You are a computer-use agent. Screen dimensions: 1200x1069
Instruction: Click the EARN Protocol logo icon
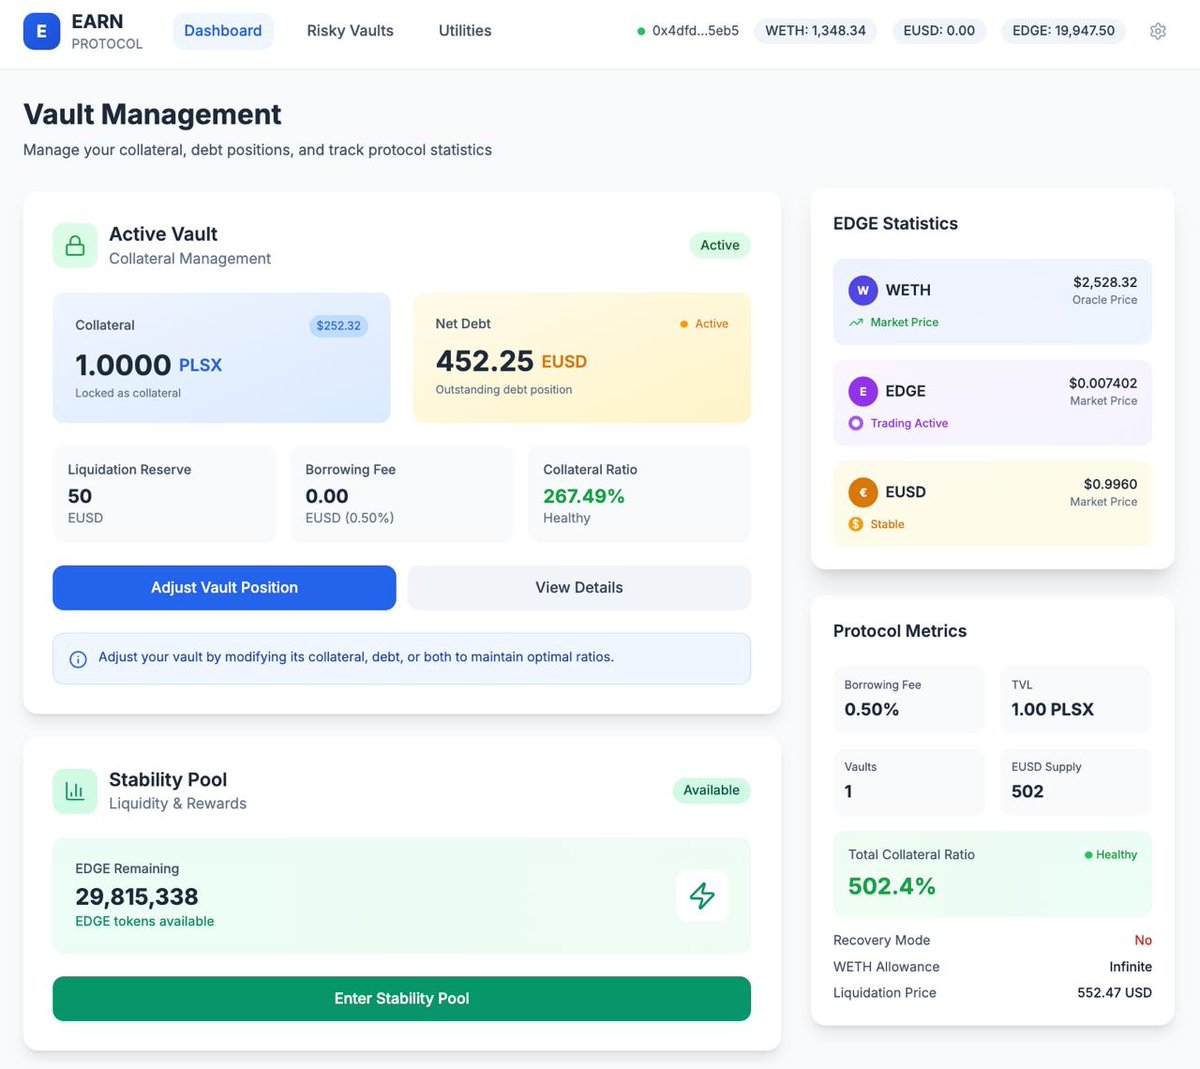[41, 31]
